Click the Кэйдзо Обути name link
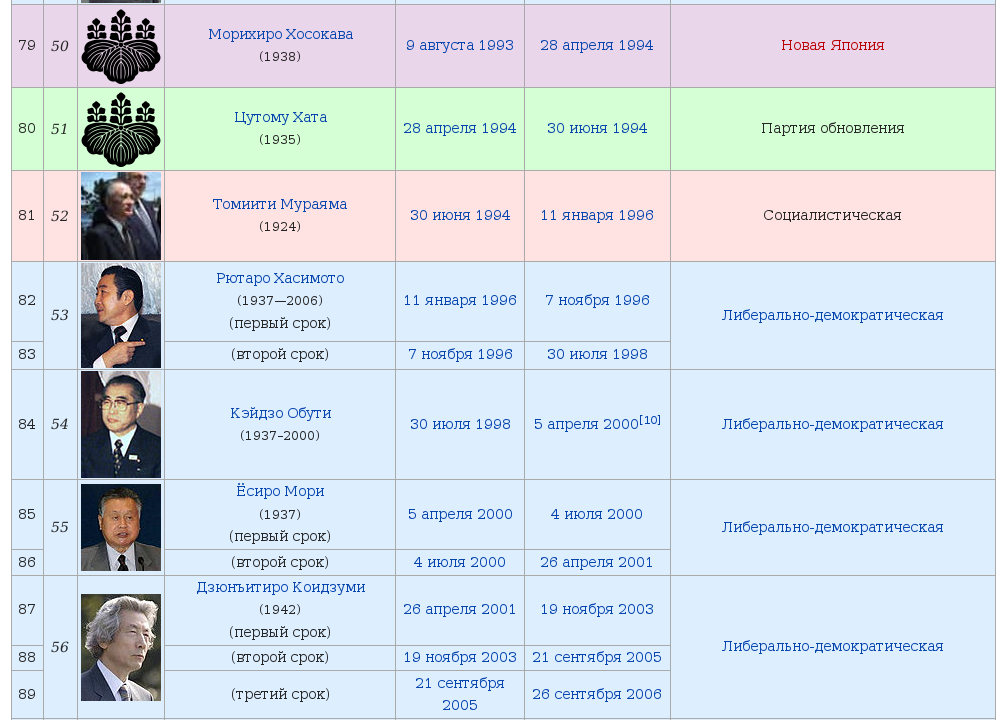 point(280,413)
